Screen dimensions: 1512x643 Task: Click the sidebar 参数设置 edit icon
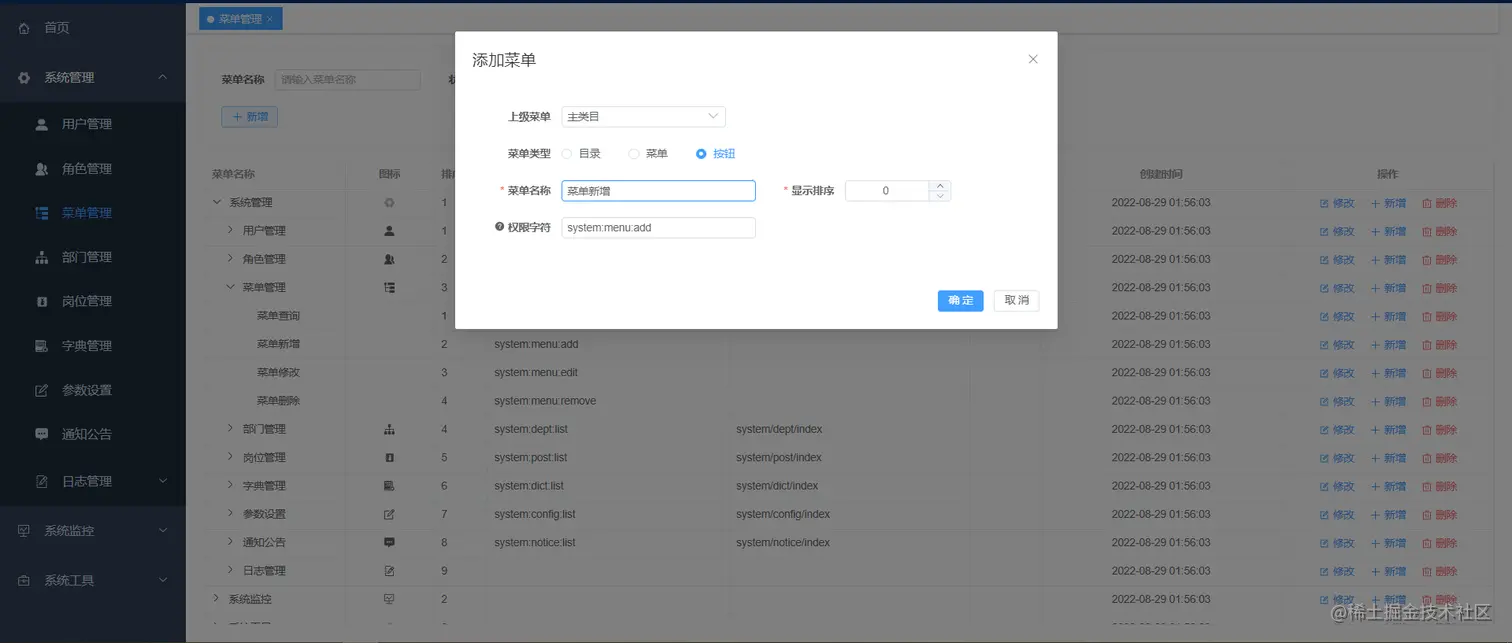42,391
